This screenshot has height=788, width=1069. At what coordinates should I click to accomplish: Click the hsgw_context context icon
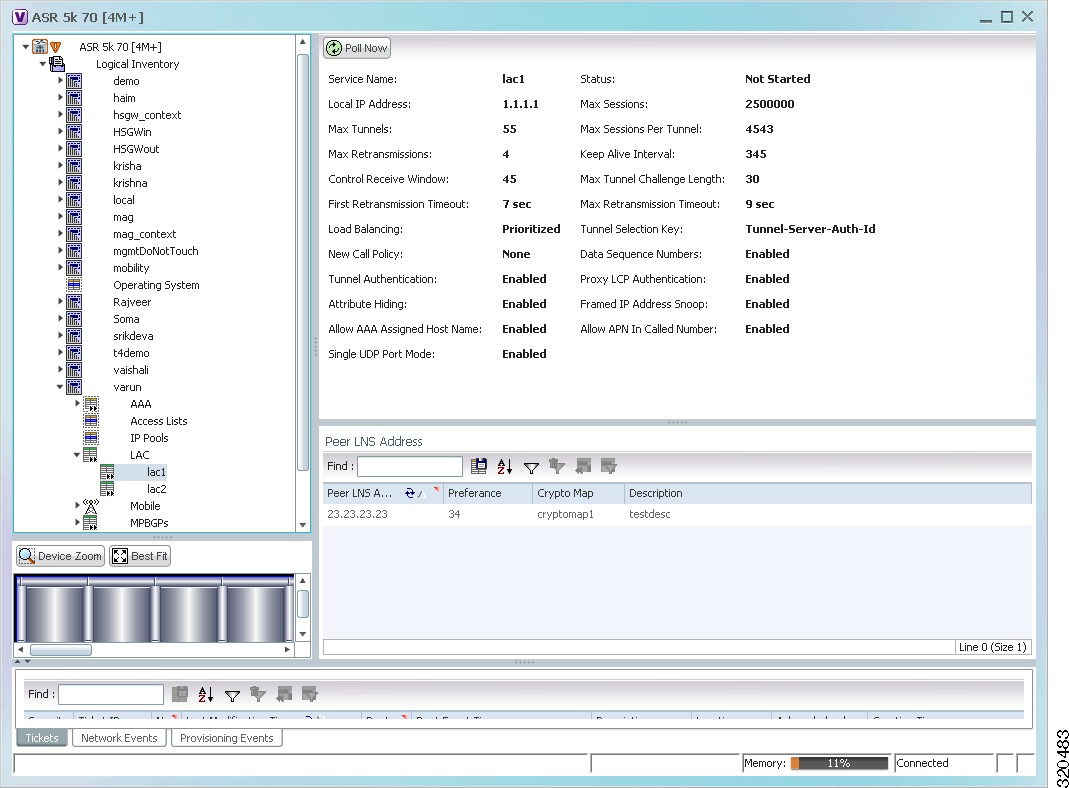[x=74, y=115]
